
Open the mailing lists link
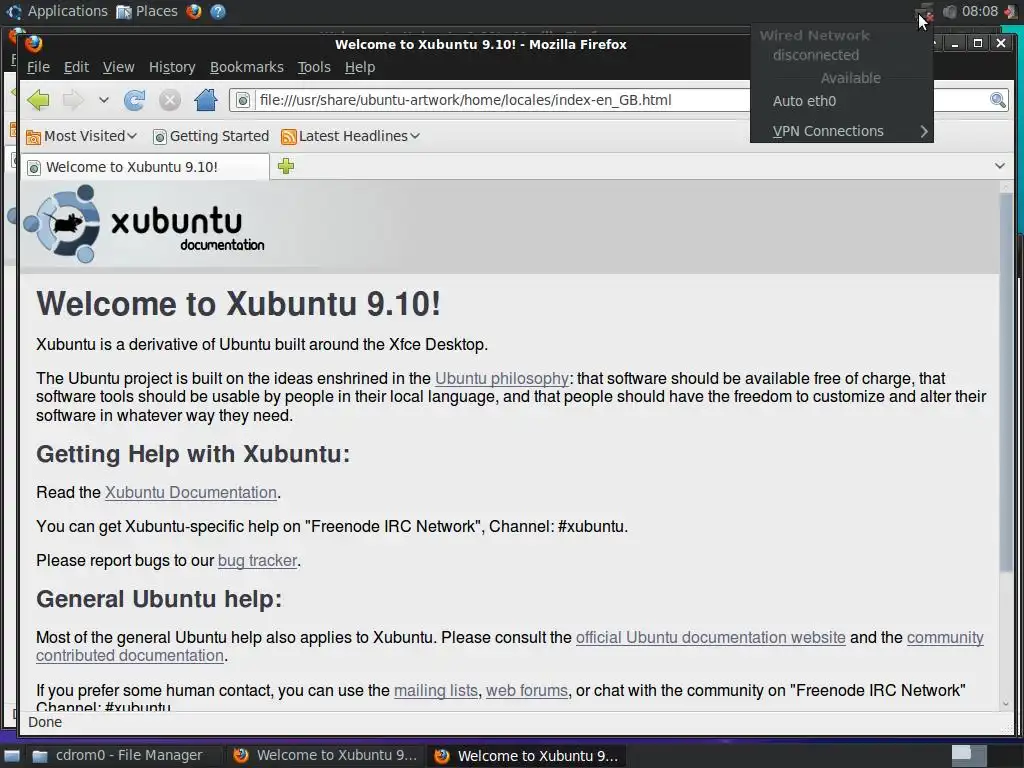(x=436, y=690)
